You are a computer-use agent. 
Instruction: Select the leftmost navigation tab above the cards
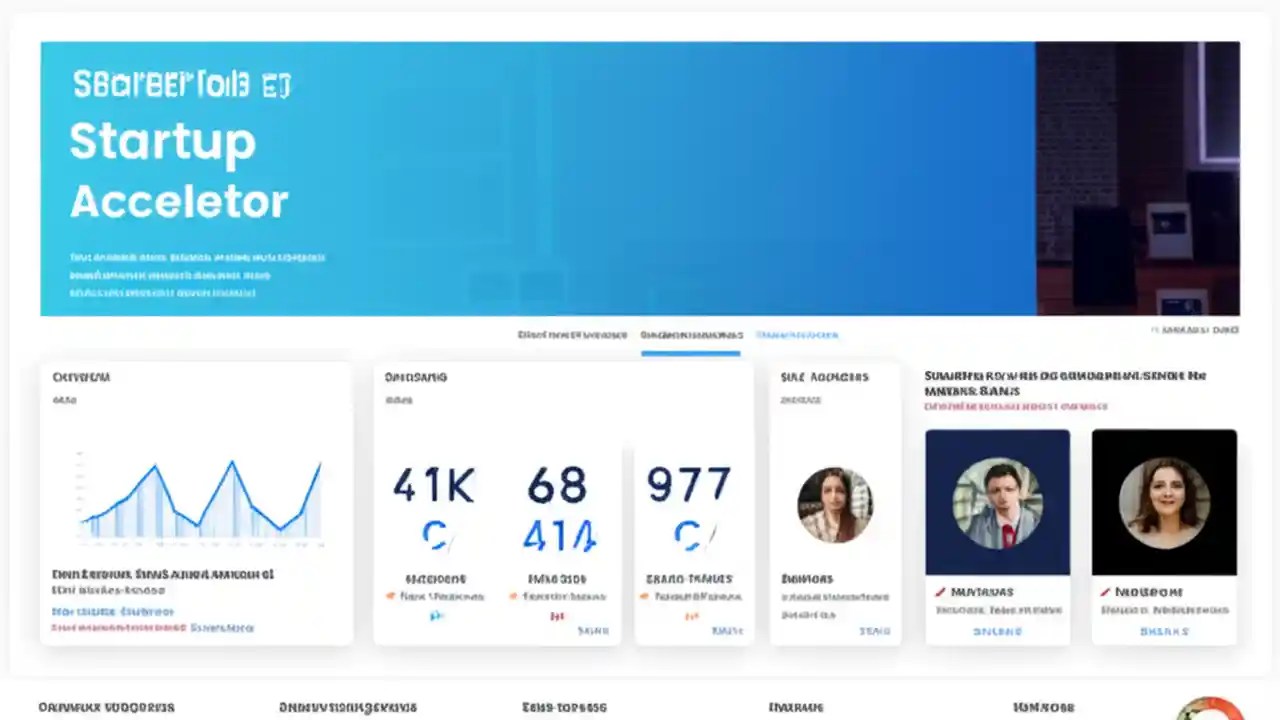click(x=573, y=335)
